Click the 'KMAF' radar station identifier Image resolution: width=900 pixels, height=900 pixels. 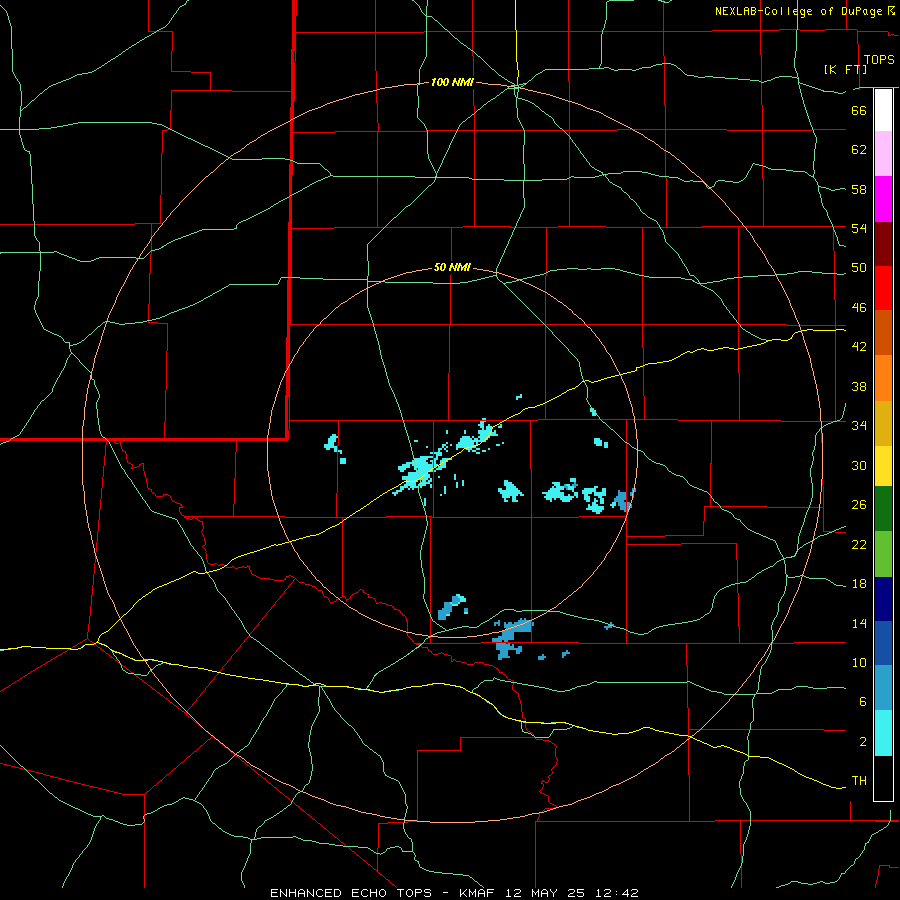click(479, 893)
